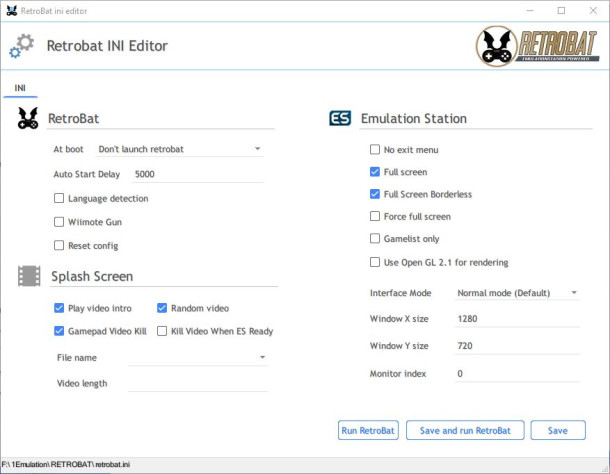The image size is (610, 474).
Task: Click the title bar RetroBat app icon
Action: click(x=12, y=11)
